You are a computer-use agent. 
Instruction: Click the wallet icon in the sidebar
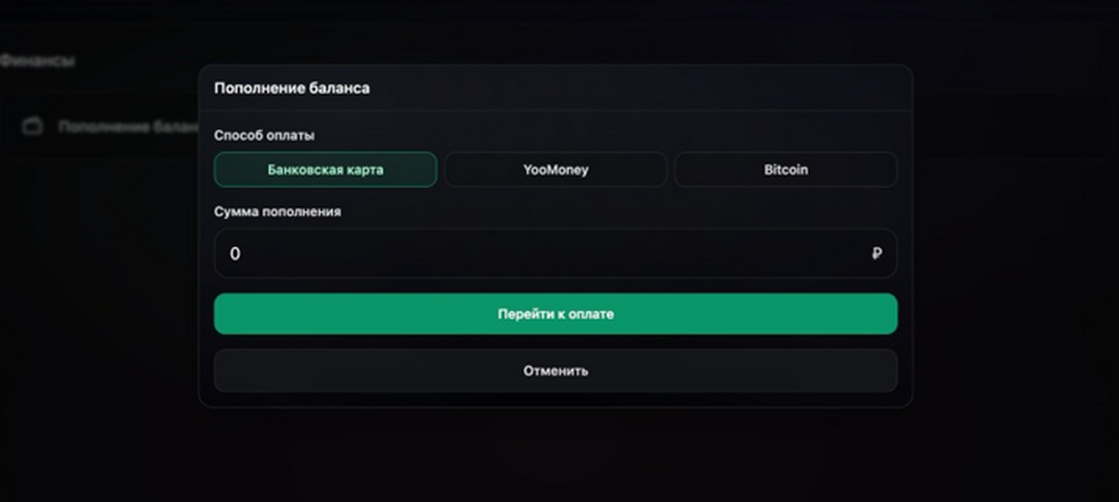[33, 127]
